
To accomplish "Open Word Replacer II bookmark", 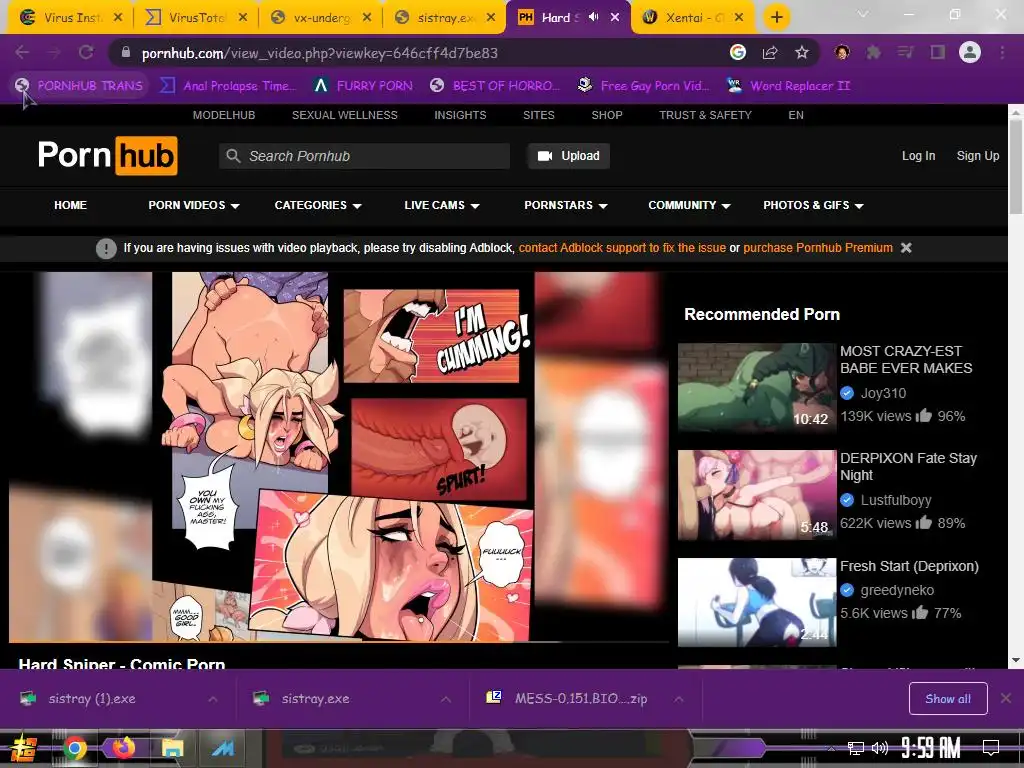I will pos(788,86).
